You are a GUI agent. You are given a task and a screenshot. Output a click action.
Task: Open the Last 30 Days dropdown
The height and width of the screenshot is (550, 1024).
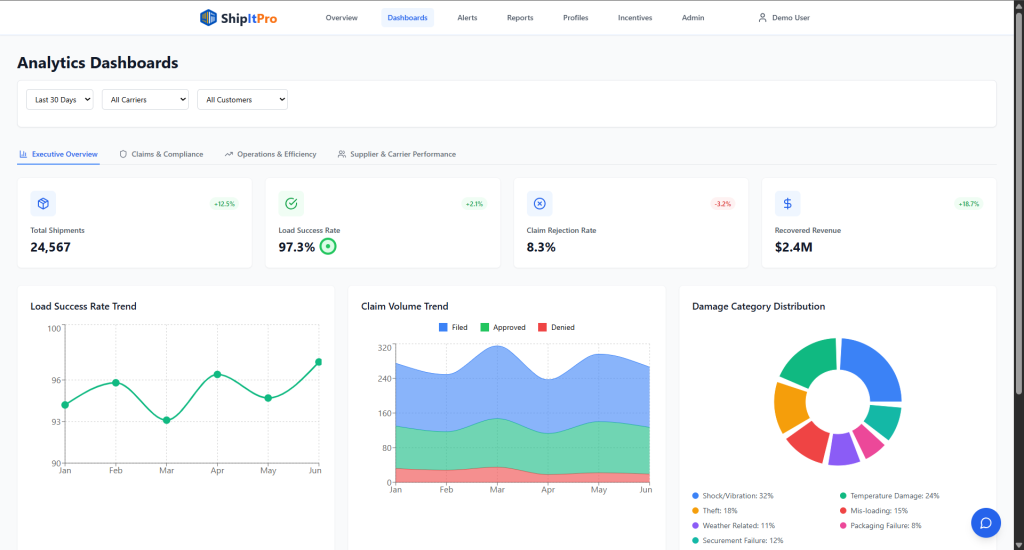coord(59,100)
